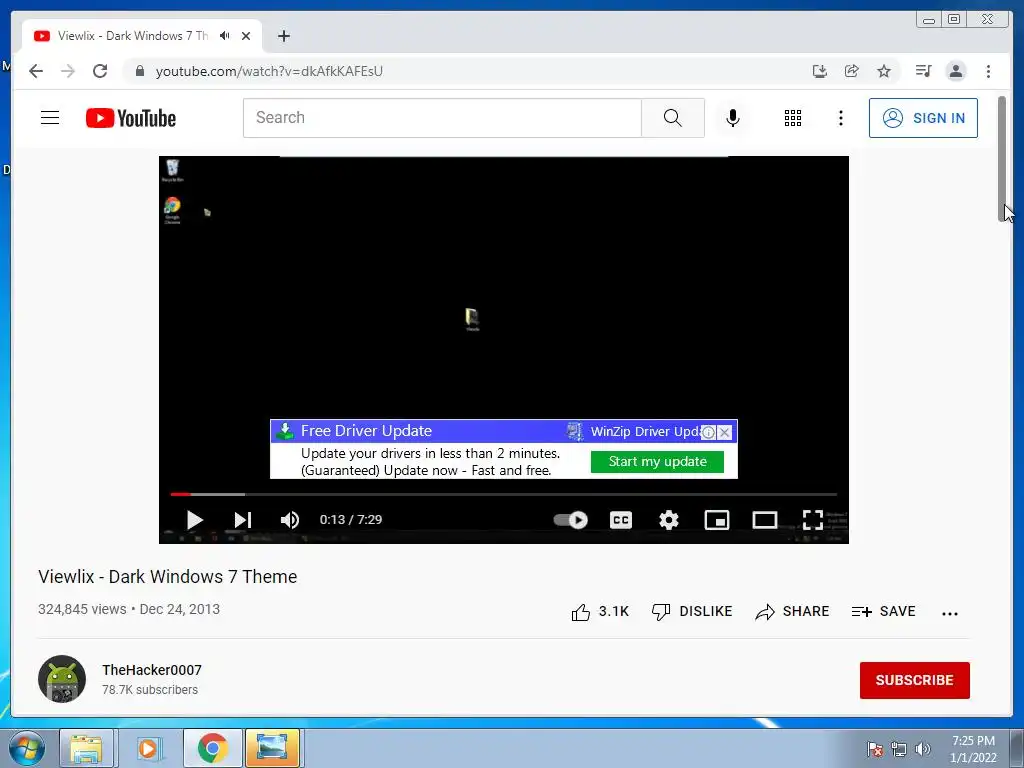Image resolution: width=1024 pixels, height=768 pixels.
Task: Click the DISLIKE button
Action: point(692,612)
